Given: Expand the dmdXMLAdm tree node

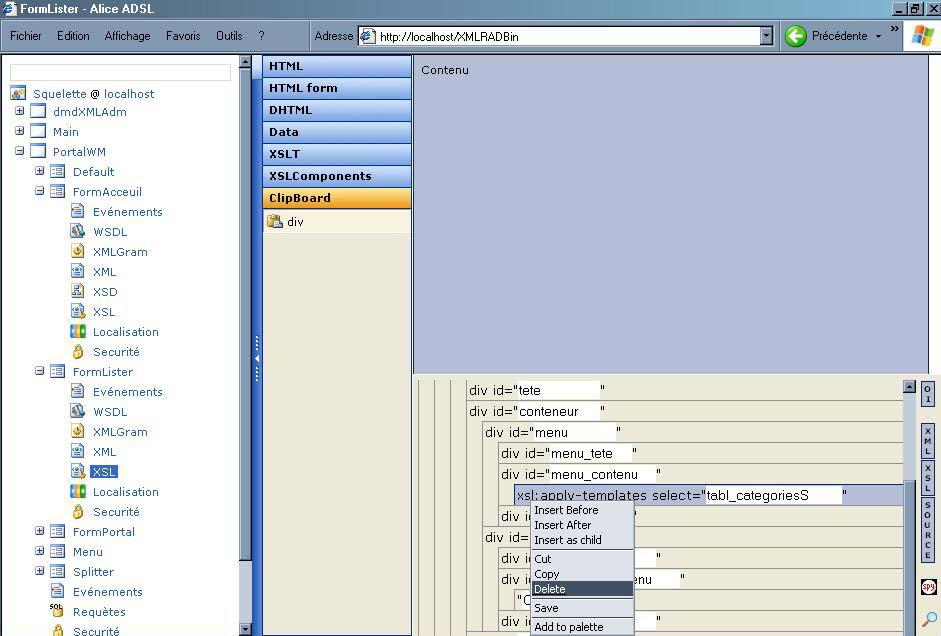Looking at the screenshot, I should coord(19,112).
